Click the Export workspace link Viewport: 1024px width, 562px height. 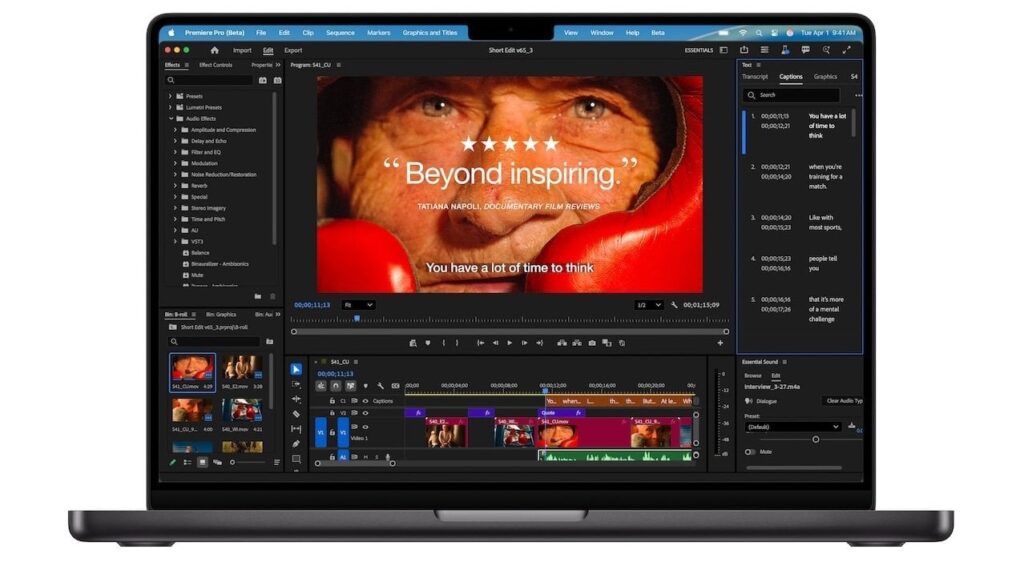[x=293, y=50]
